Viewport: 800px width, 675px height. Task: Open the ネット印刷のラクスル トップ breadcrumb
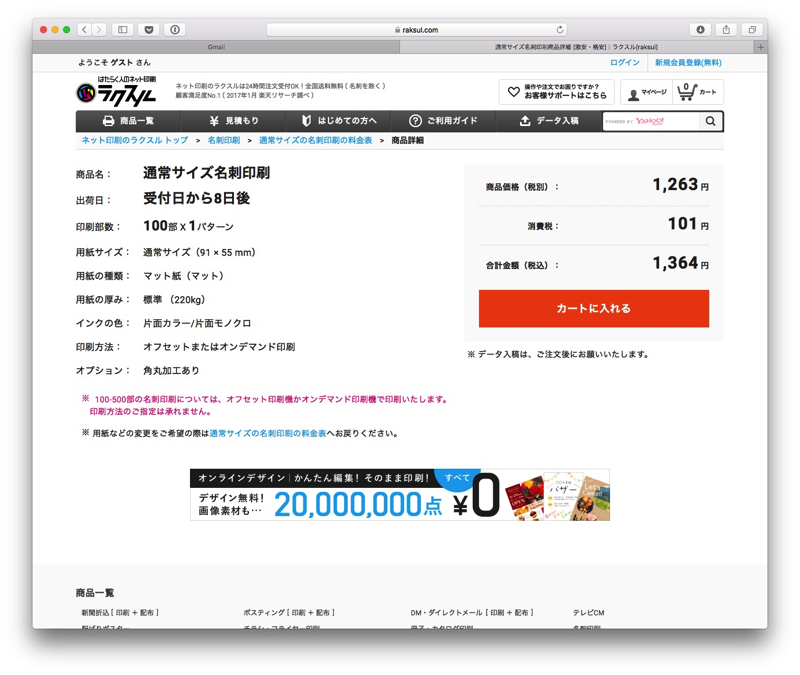pos(135,140)
